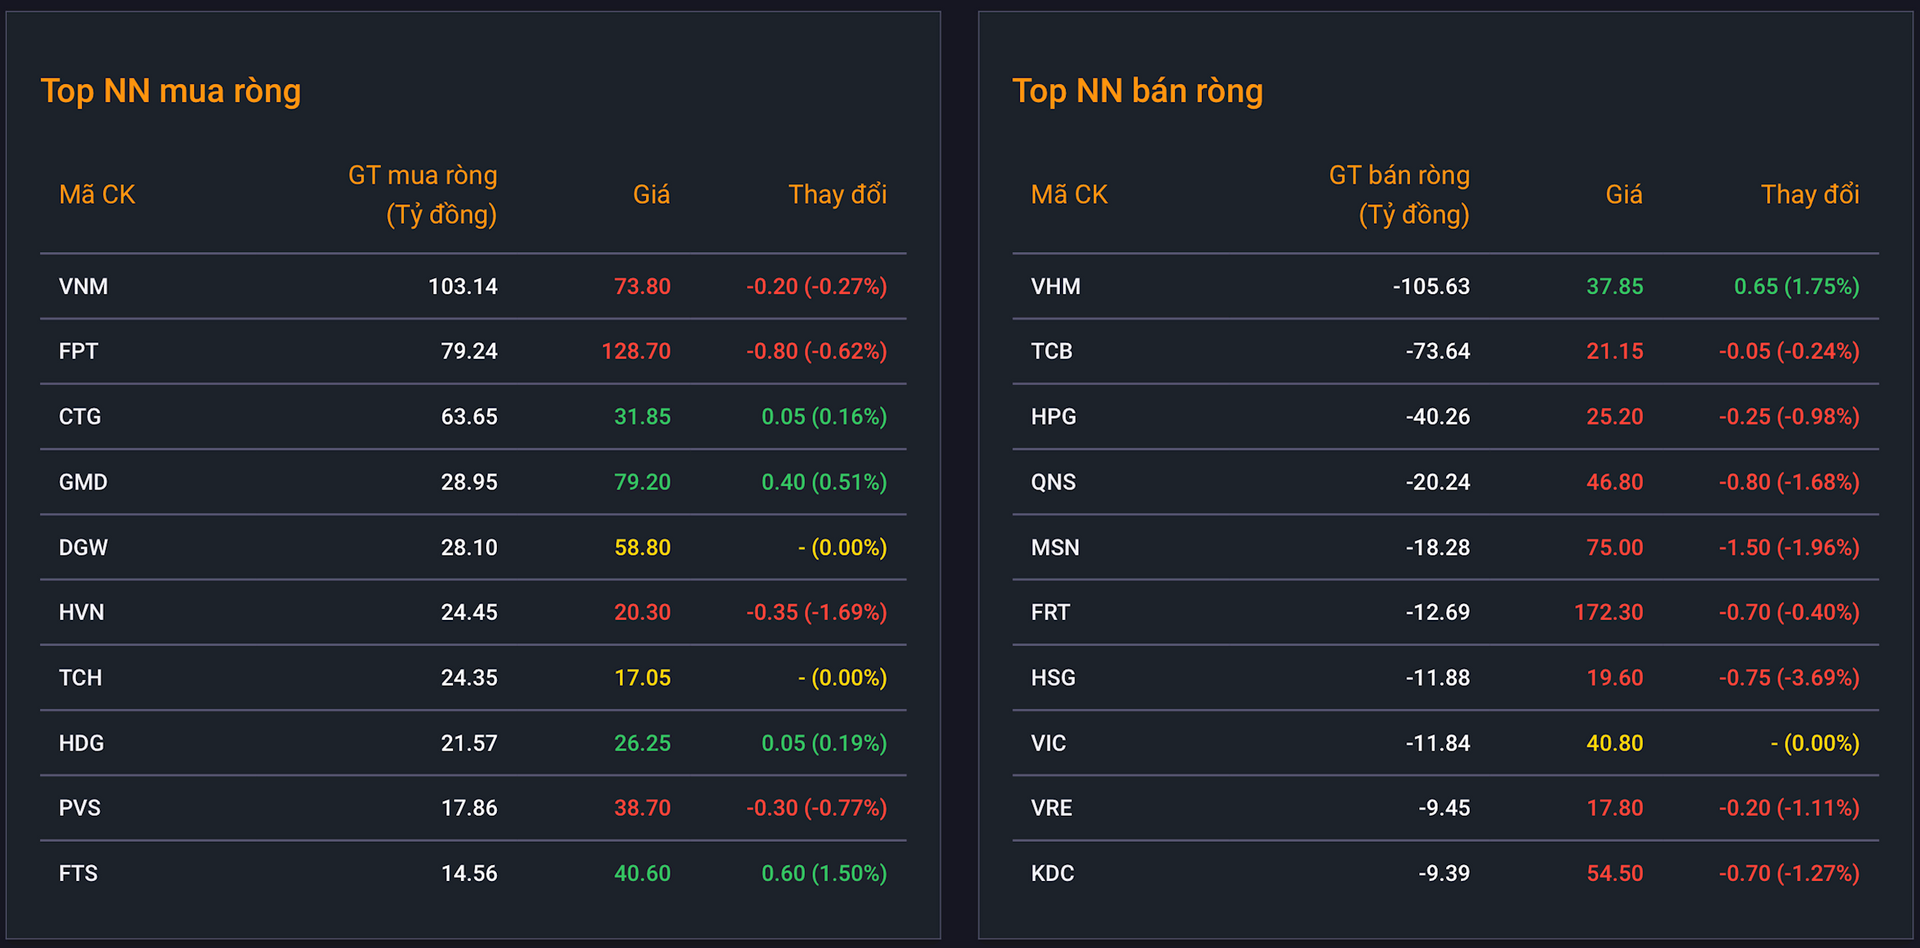Viewport: 1920px width, 948px height.
Task: Select HPG net sell value -40.26
Action: 1438,417
